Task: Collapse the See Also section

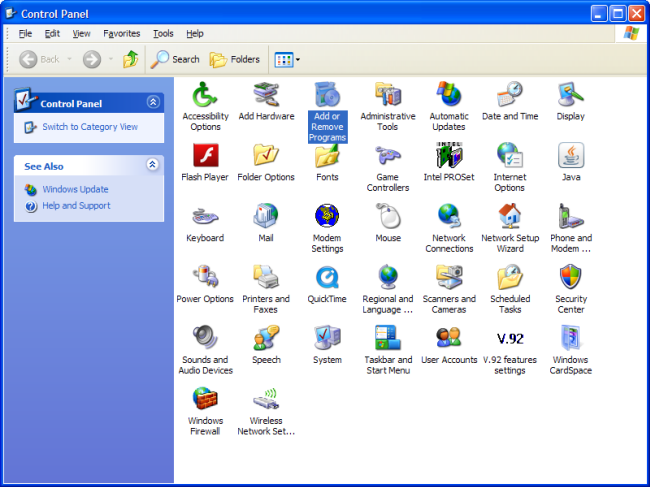Action: pos(153,165)
